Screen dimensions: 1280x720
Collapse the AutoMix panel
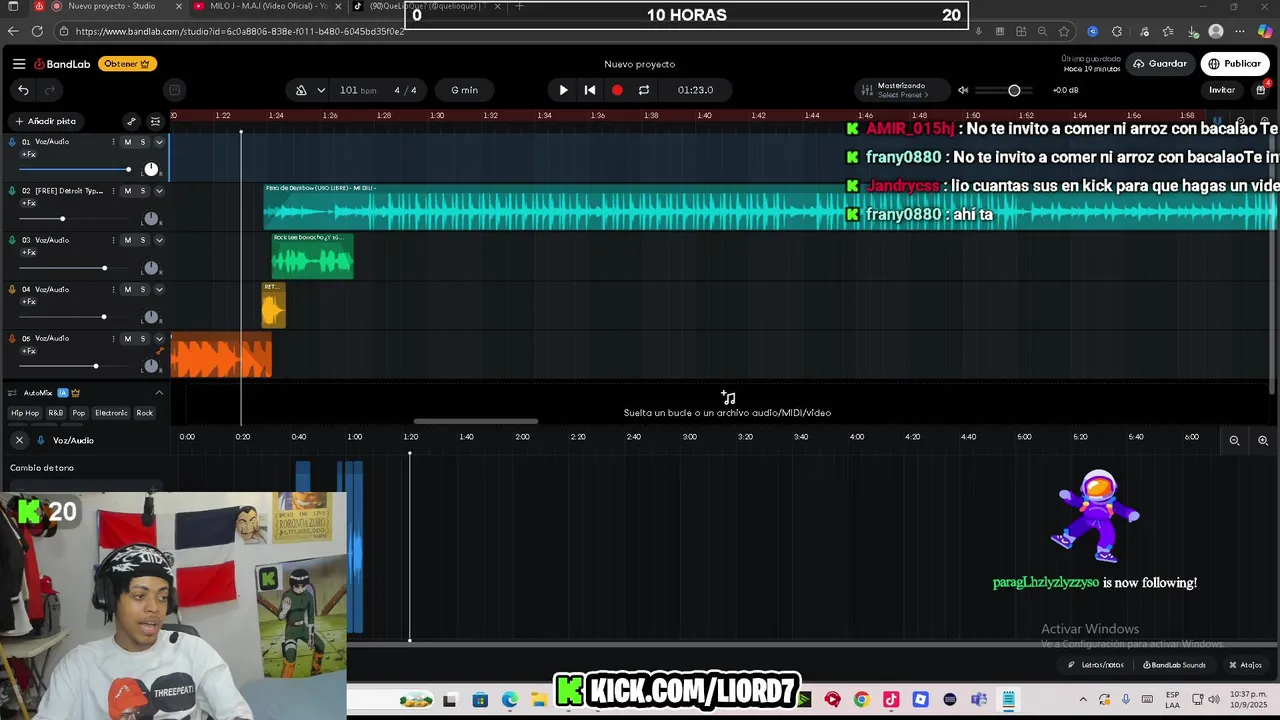coord(159,393)
